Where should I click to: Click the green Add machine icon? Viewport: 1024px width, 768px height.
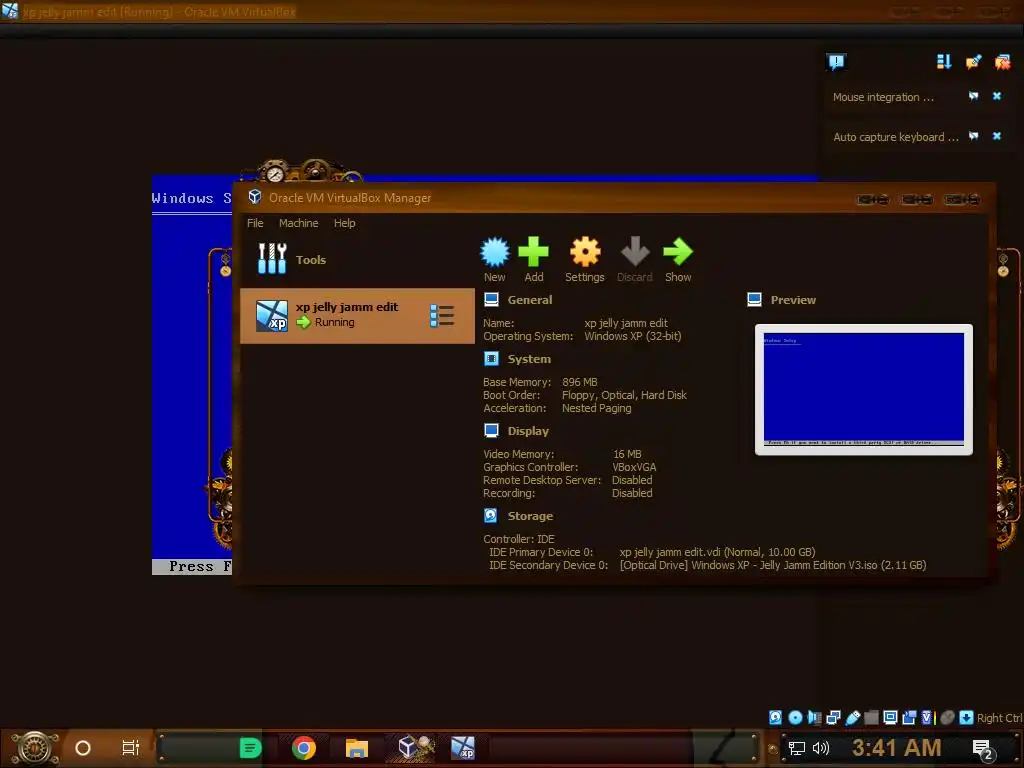pos(534,252)
